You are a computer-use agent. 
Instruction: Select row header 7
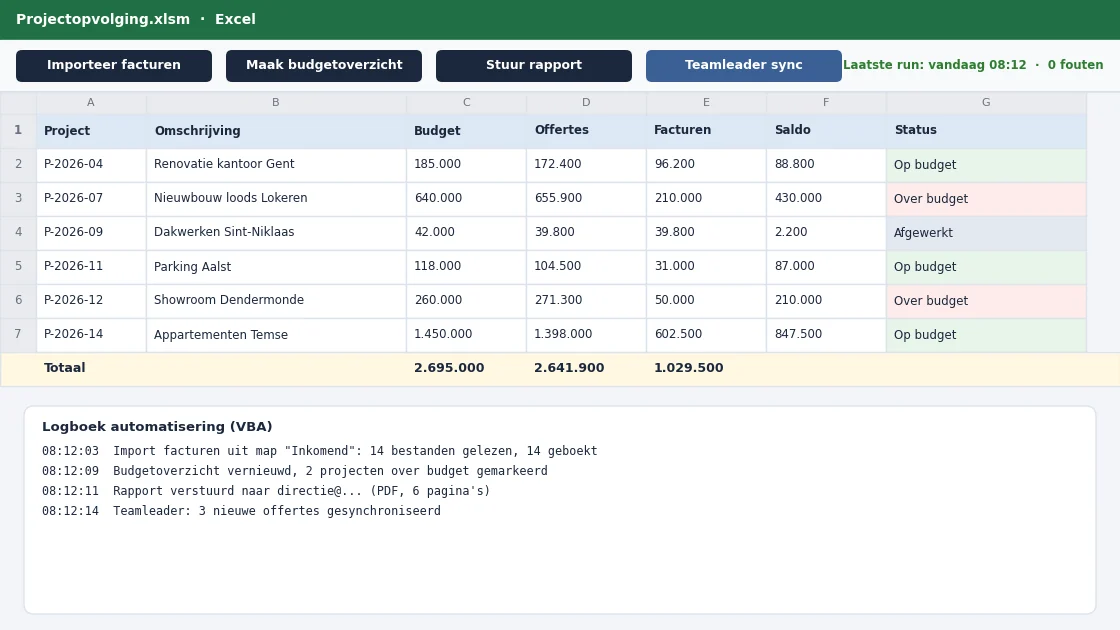point(19,334)
